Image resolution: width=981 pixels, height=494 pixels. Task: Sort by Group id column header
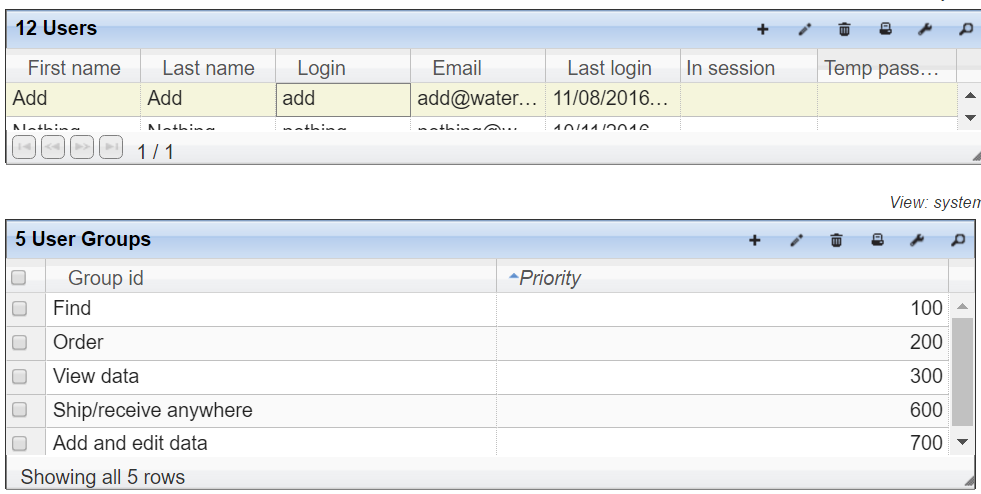tap(271, 278)
